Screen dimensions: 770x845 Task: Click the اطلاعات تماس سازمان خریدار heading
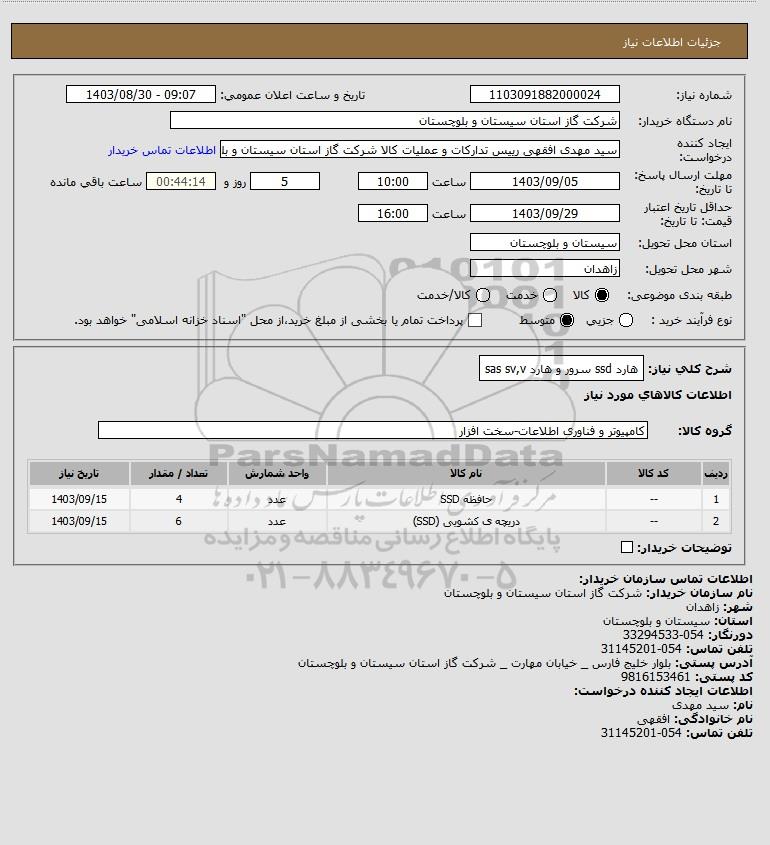665,579
